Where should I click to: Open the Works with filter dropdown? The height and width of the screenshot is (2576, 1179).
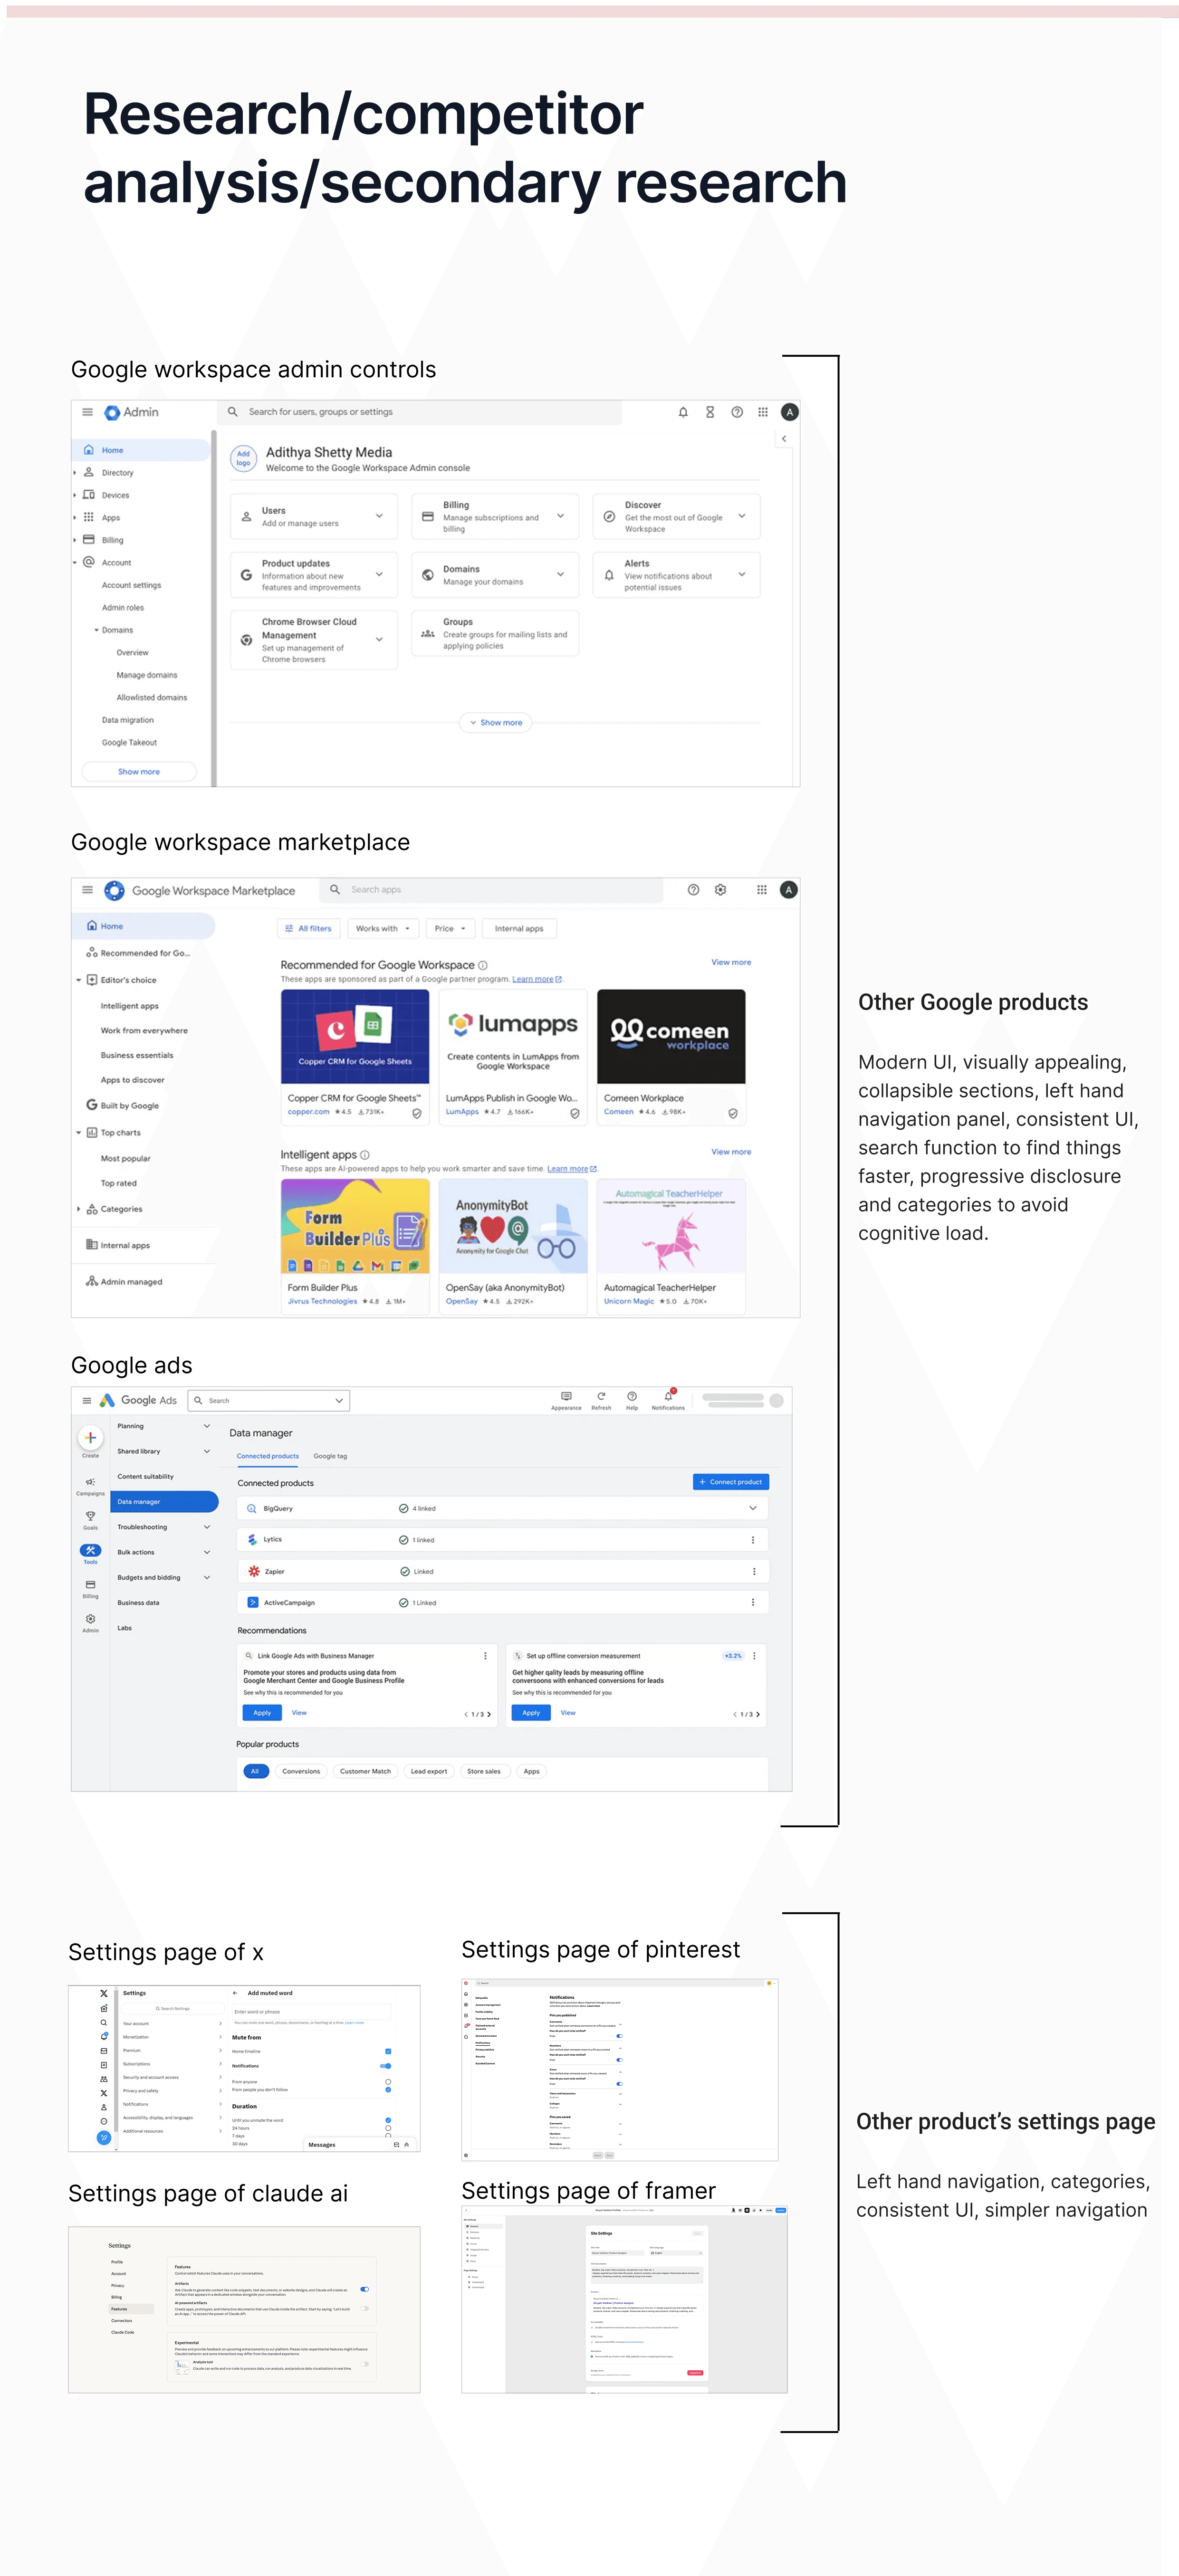[x=382, y=928]
